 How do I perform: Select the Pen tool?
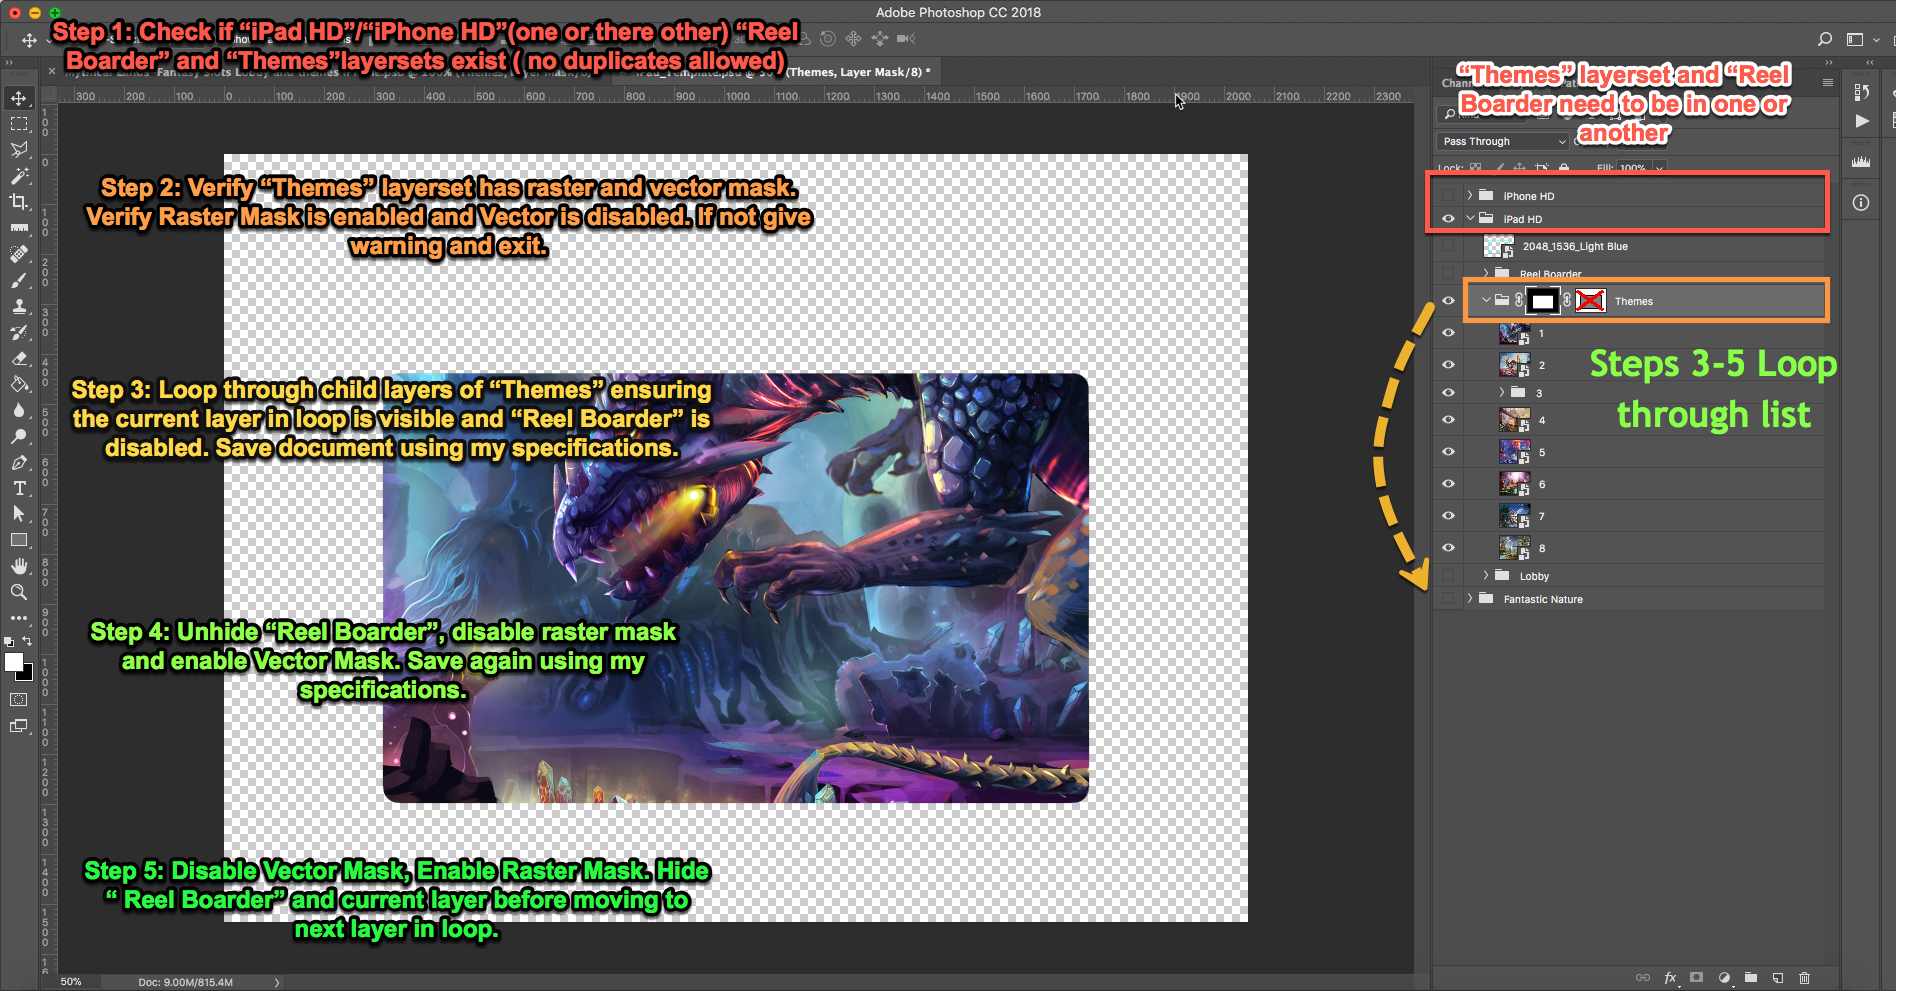pos(19,462)
